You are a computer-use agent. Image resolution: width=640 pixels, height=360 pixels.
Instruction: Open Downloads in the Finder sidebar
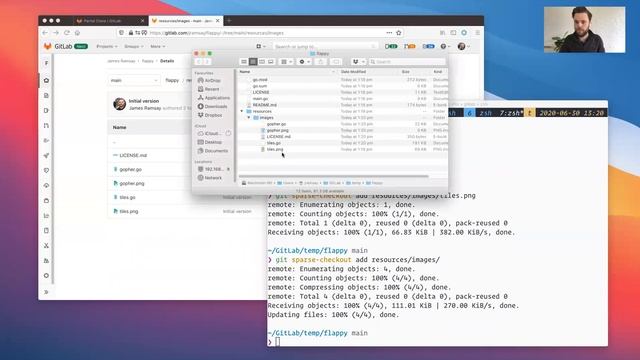[213, 107]
